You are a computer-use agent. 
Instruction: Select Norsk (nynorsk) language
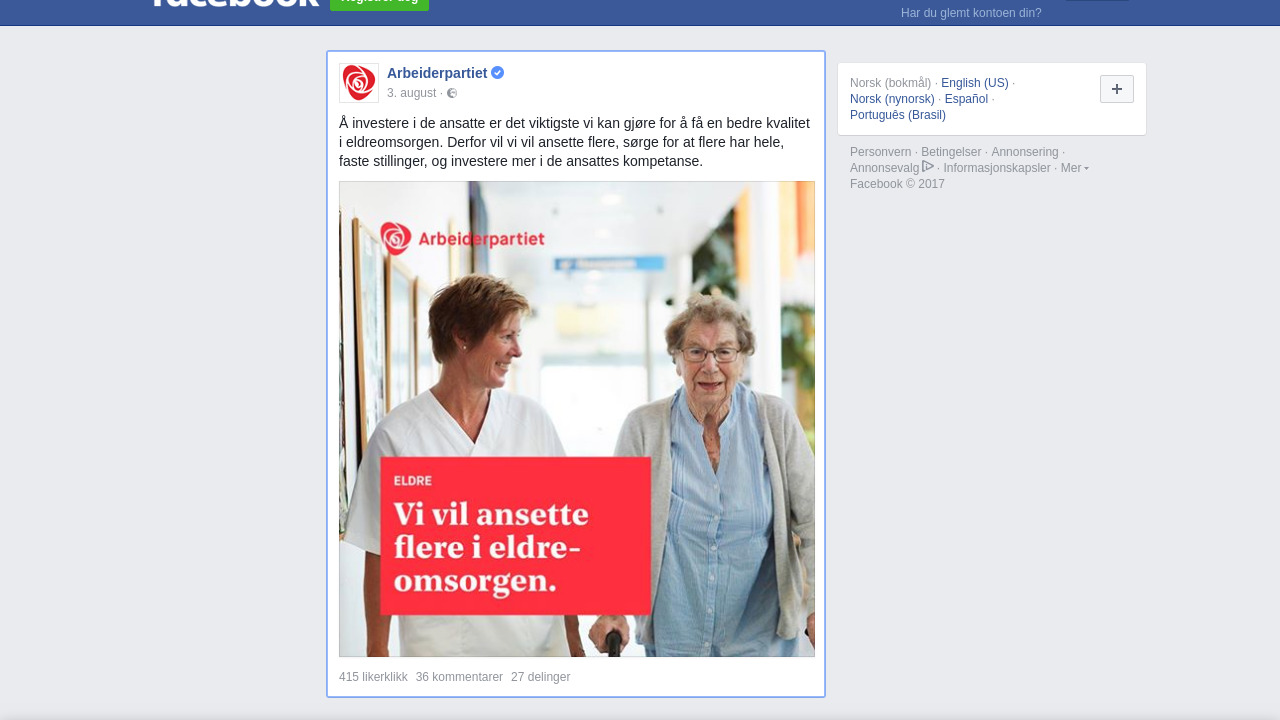[892, 99]
